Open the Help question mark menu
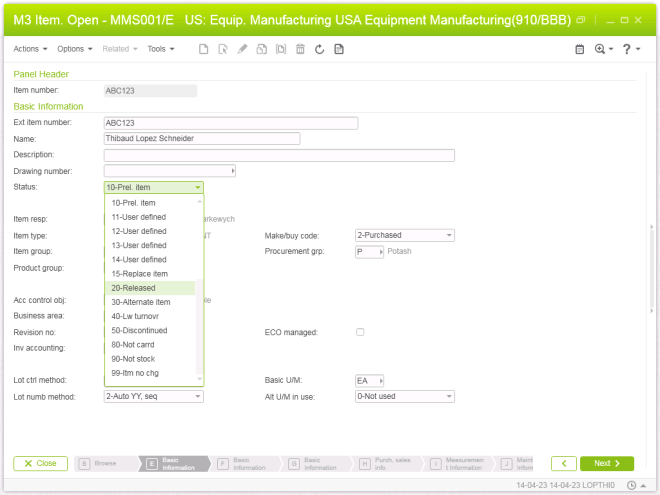 pos(630,49)
